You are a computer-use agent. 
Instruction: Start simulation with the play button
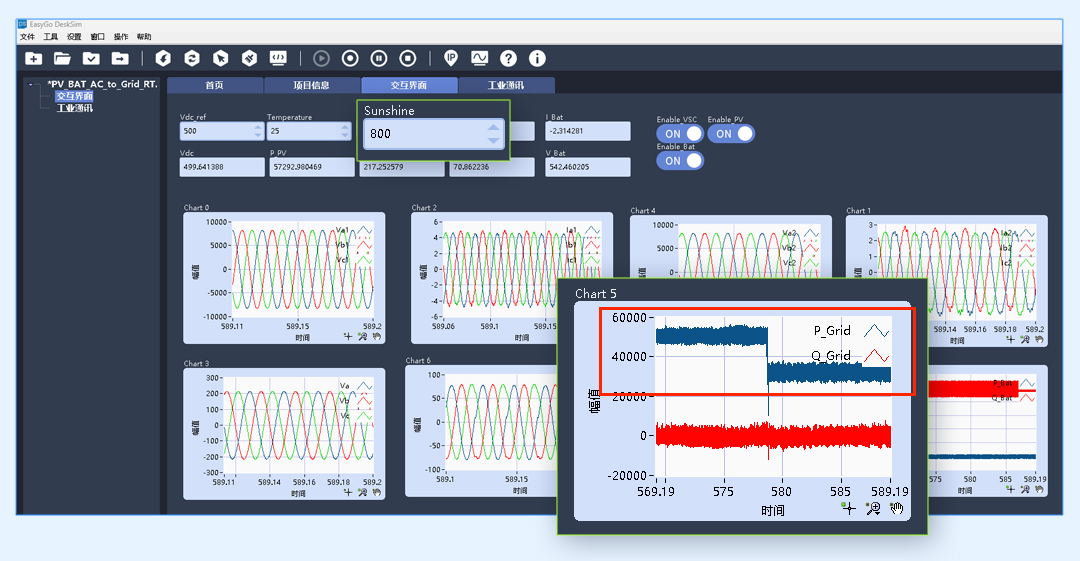pyautogui.click(x=321, y=59)
